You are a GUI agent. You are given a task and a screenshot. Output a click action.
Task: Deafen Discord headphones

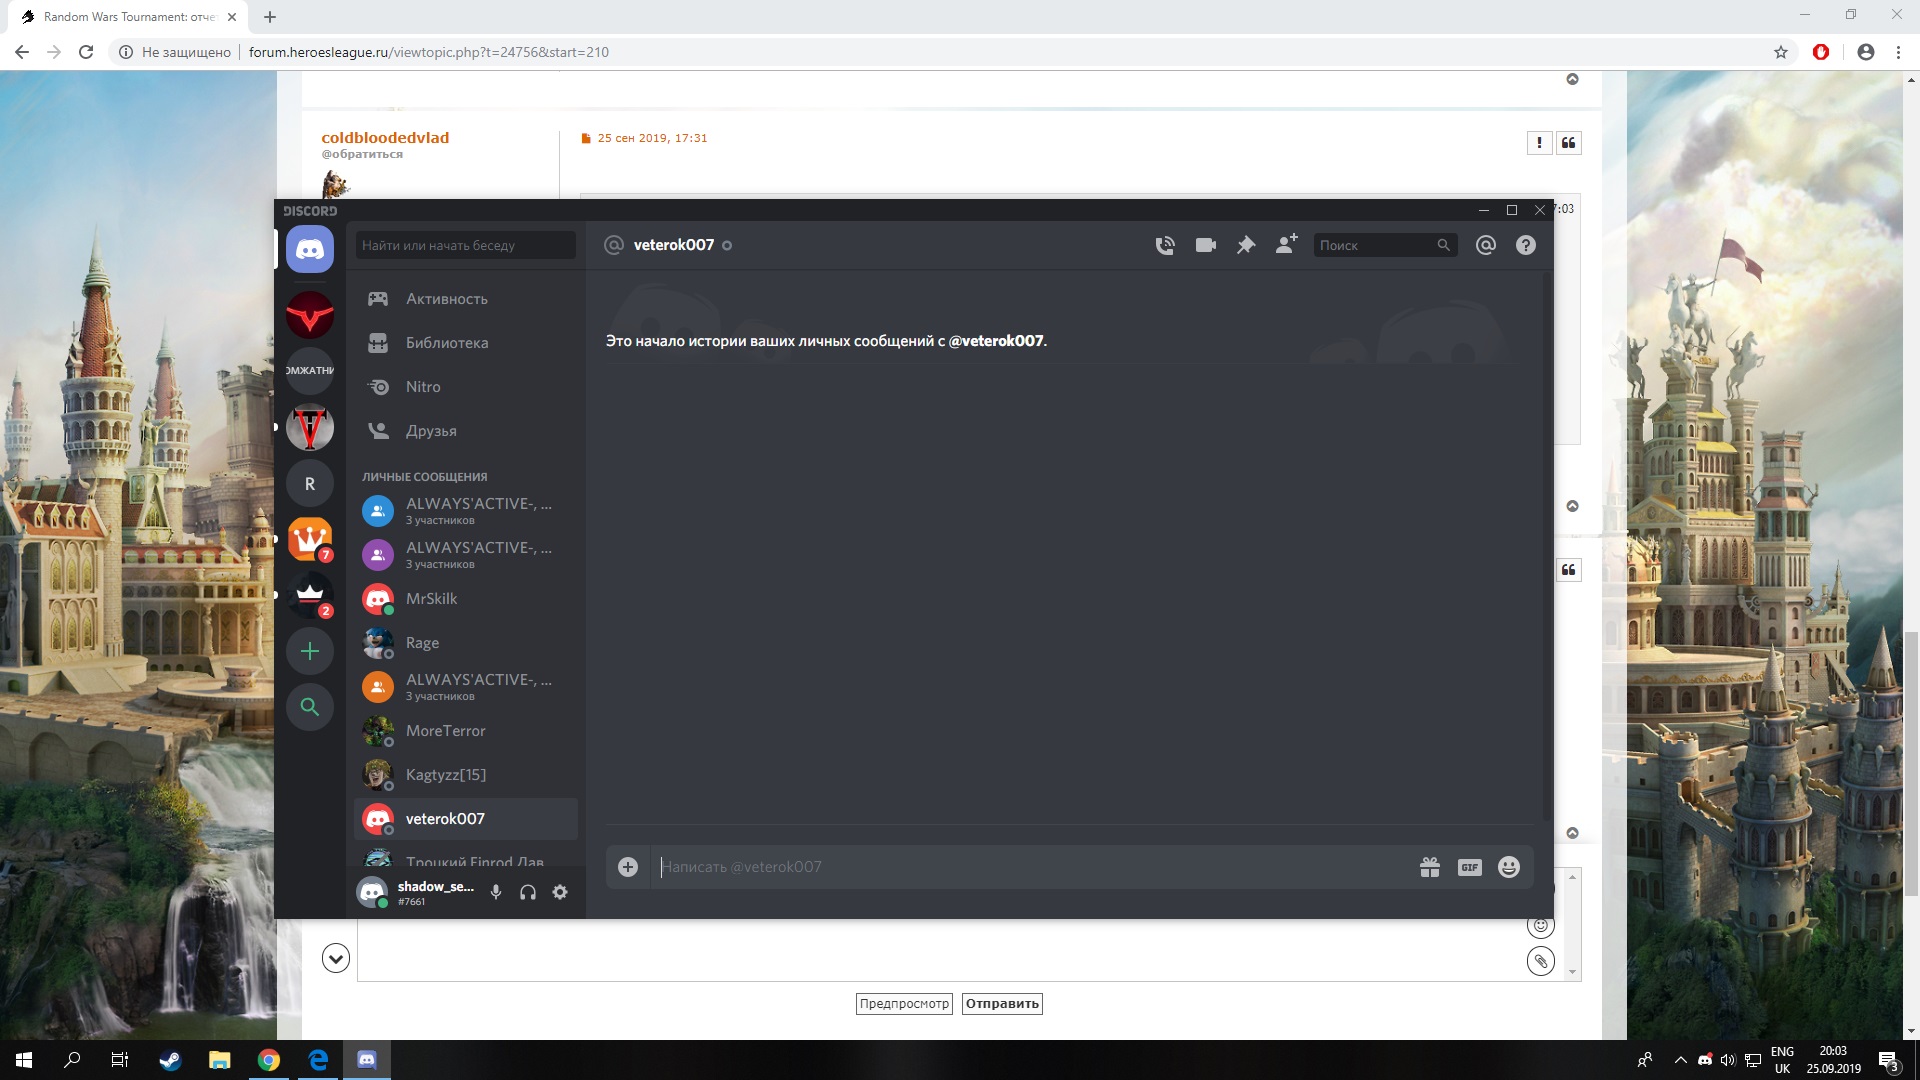(528, 892)
